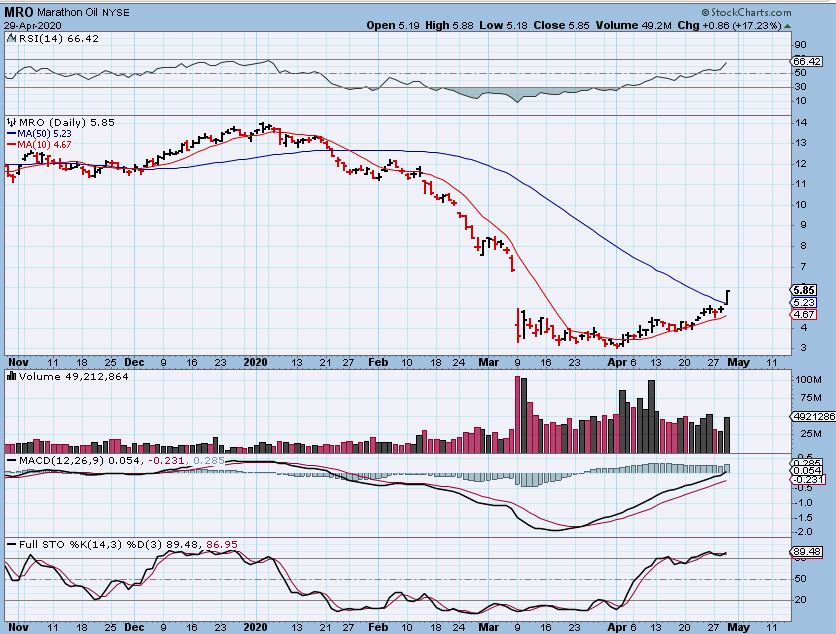
Task: Click the Chg +0.86 (+17.23%) value
Action: click(x=729, y=26)
